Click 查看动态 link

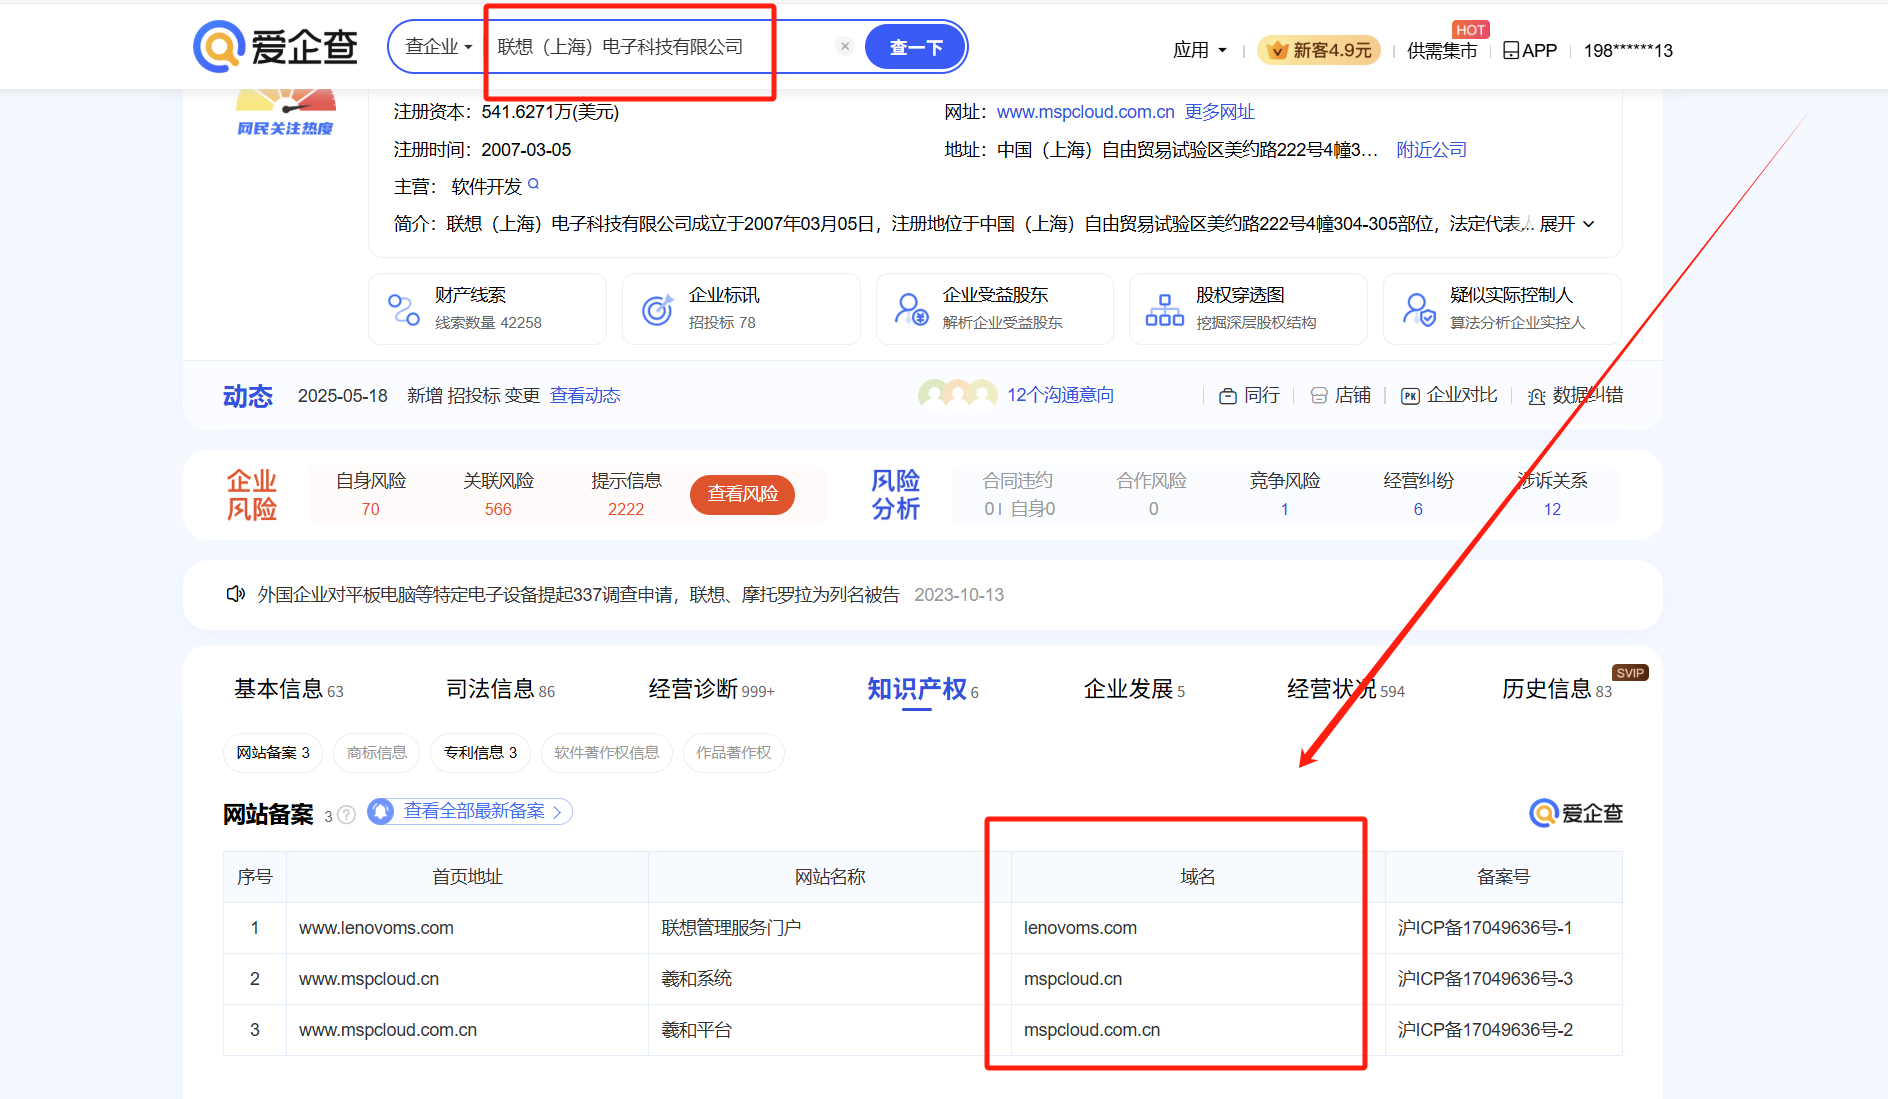point(585,396)
